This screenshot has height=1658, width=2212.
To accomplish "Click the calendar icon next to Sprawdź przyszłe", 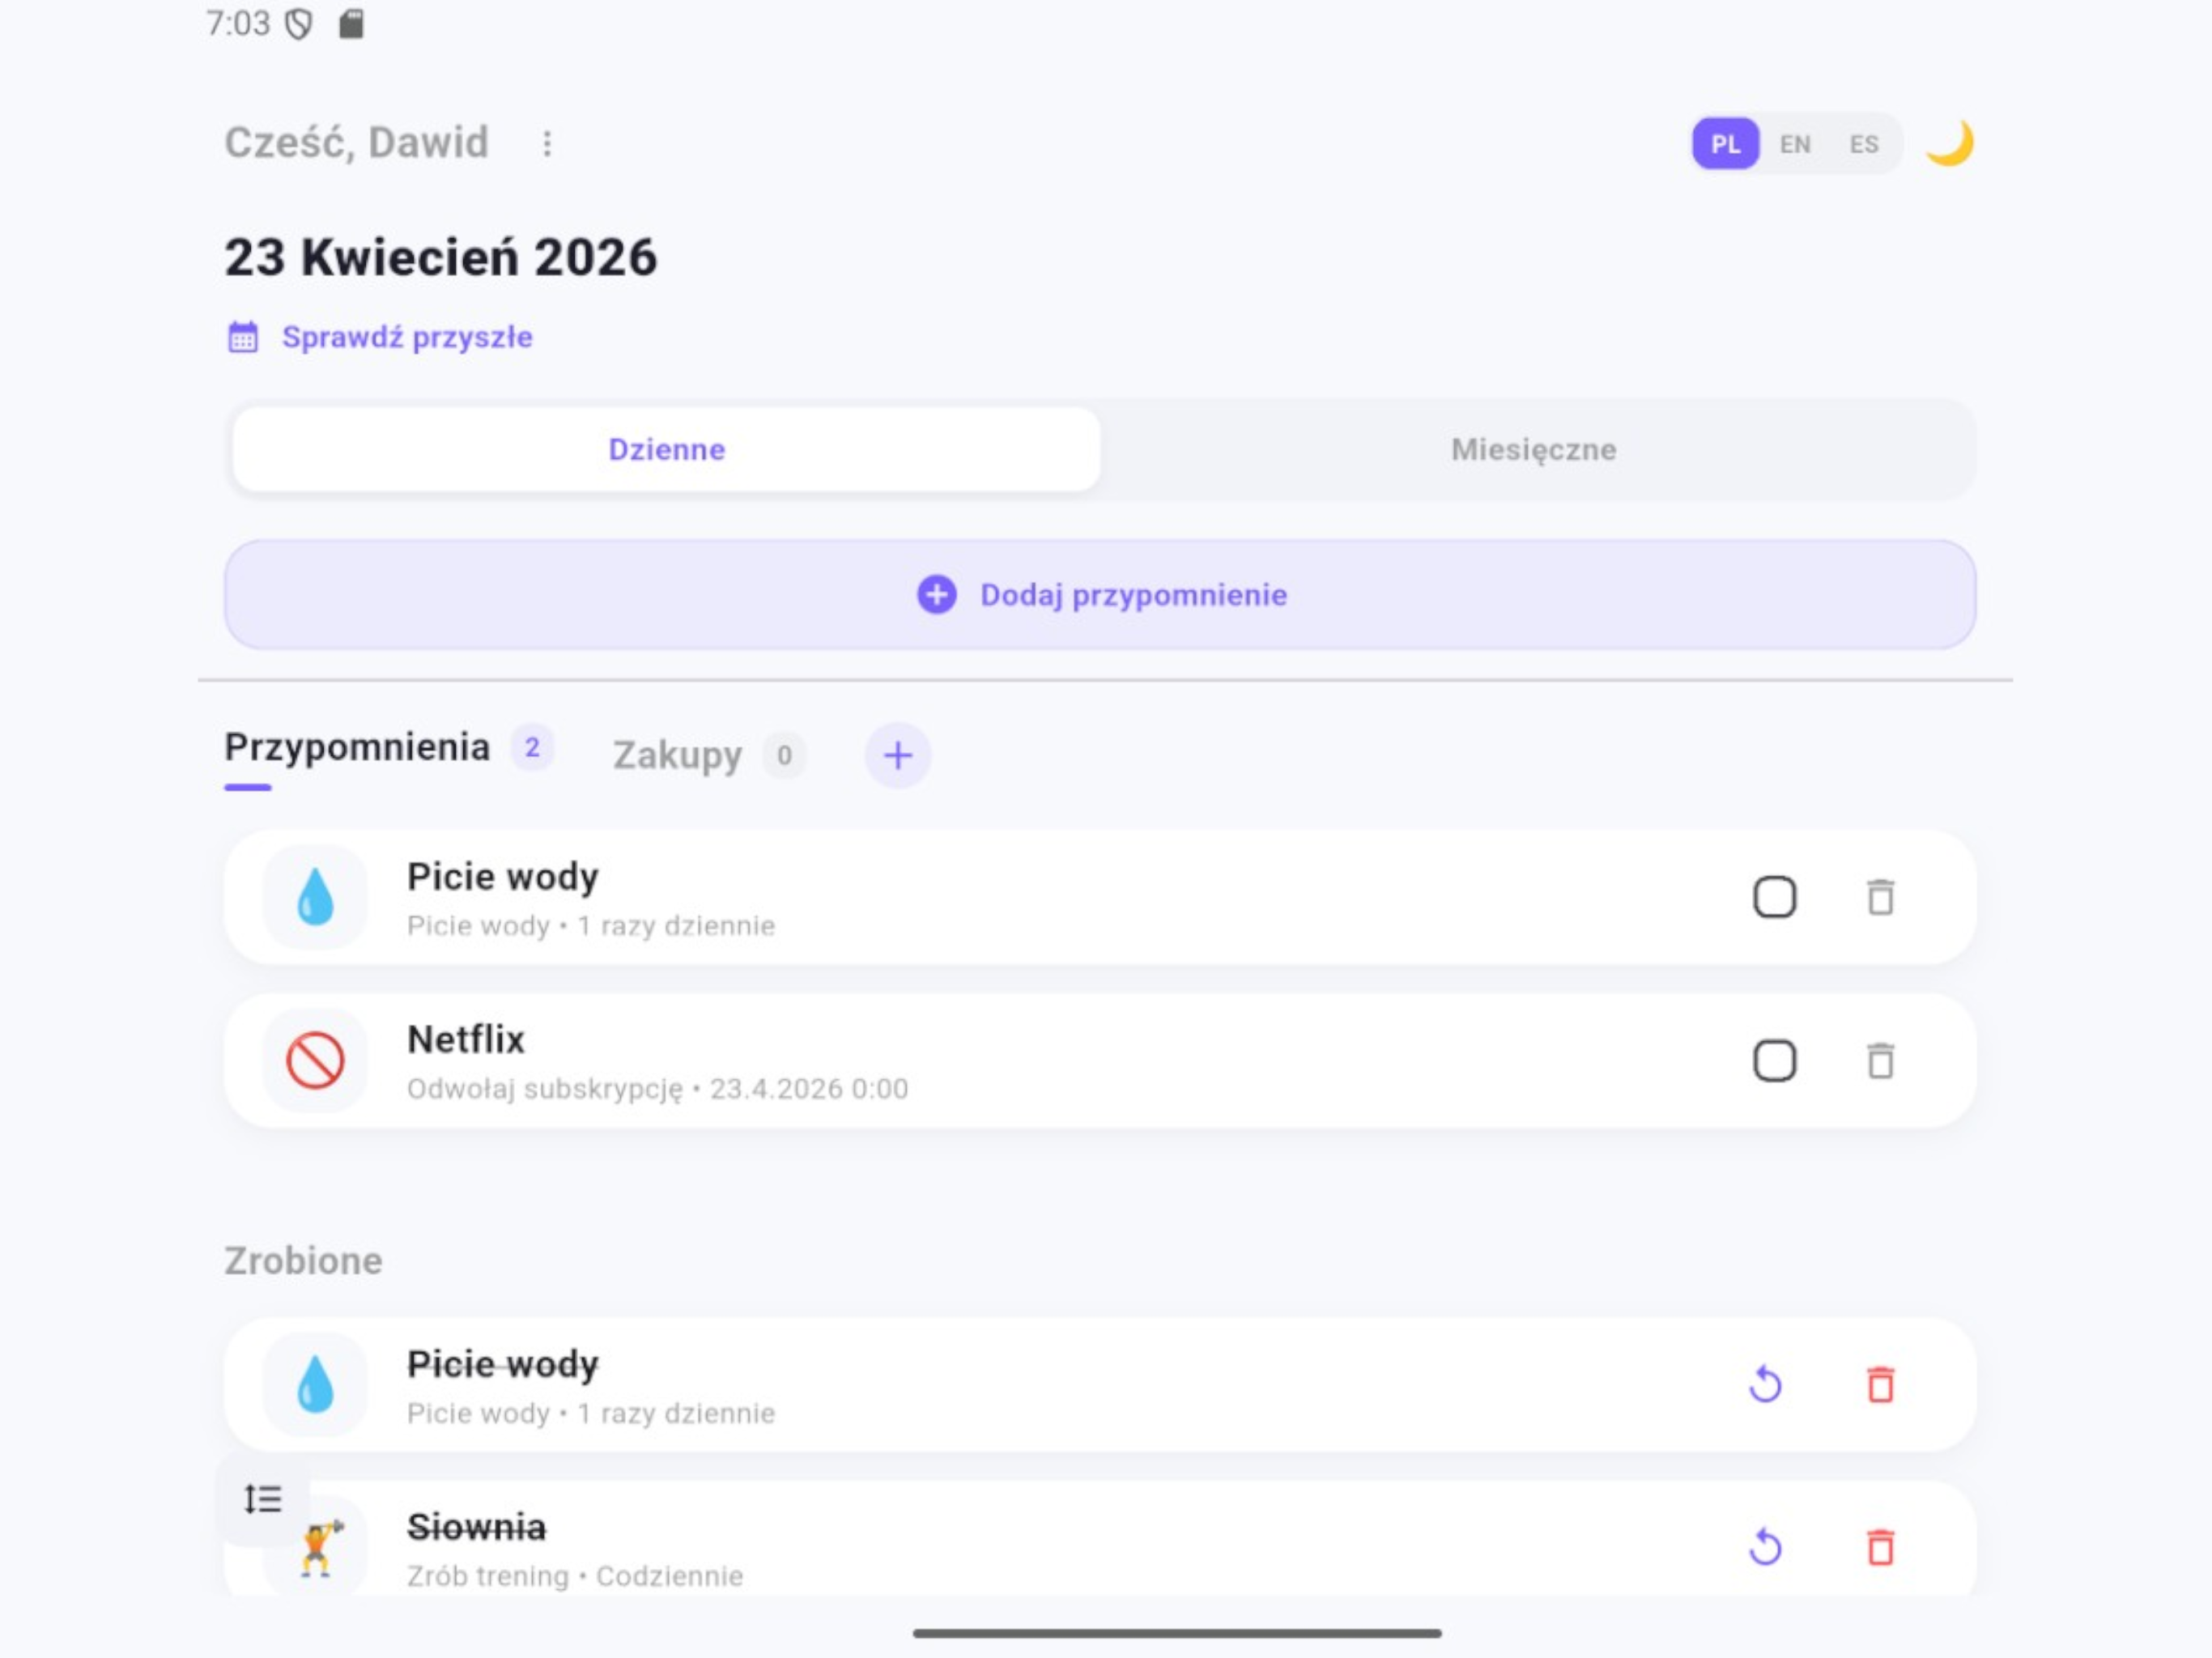I will point(243,337).
